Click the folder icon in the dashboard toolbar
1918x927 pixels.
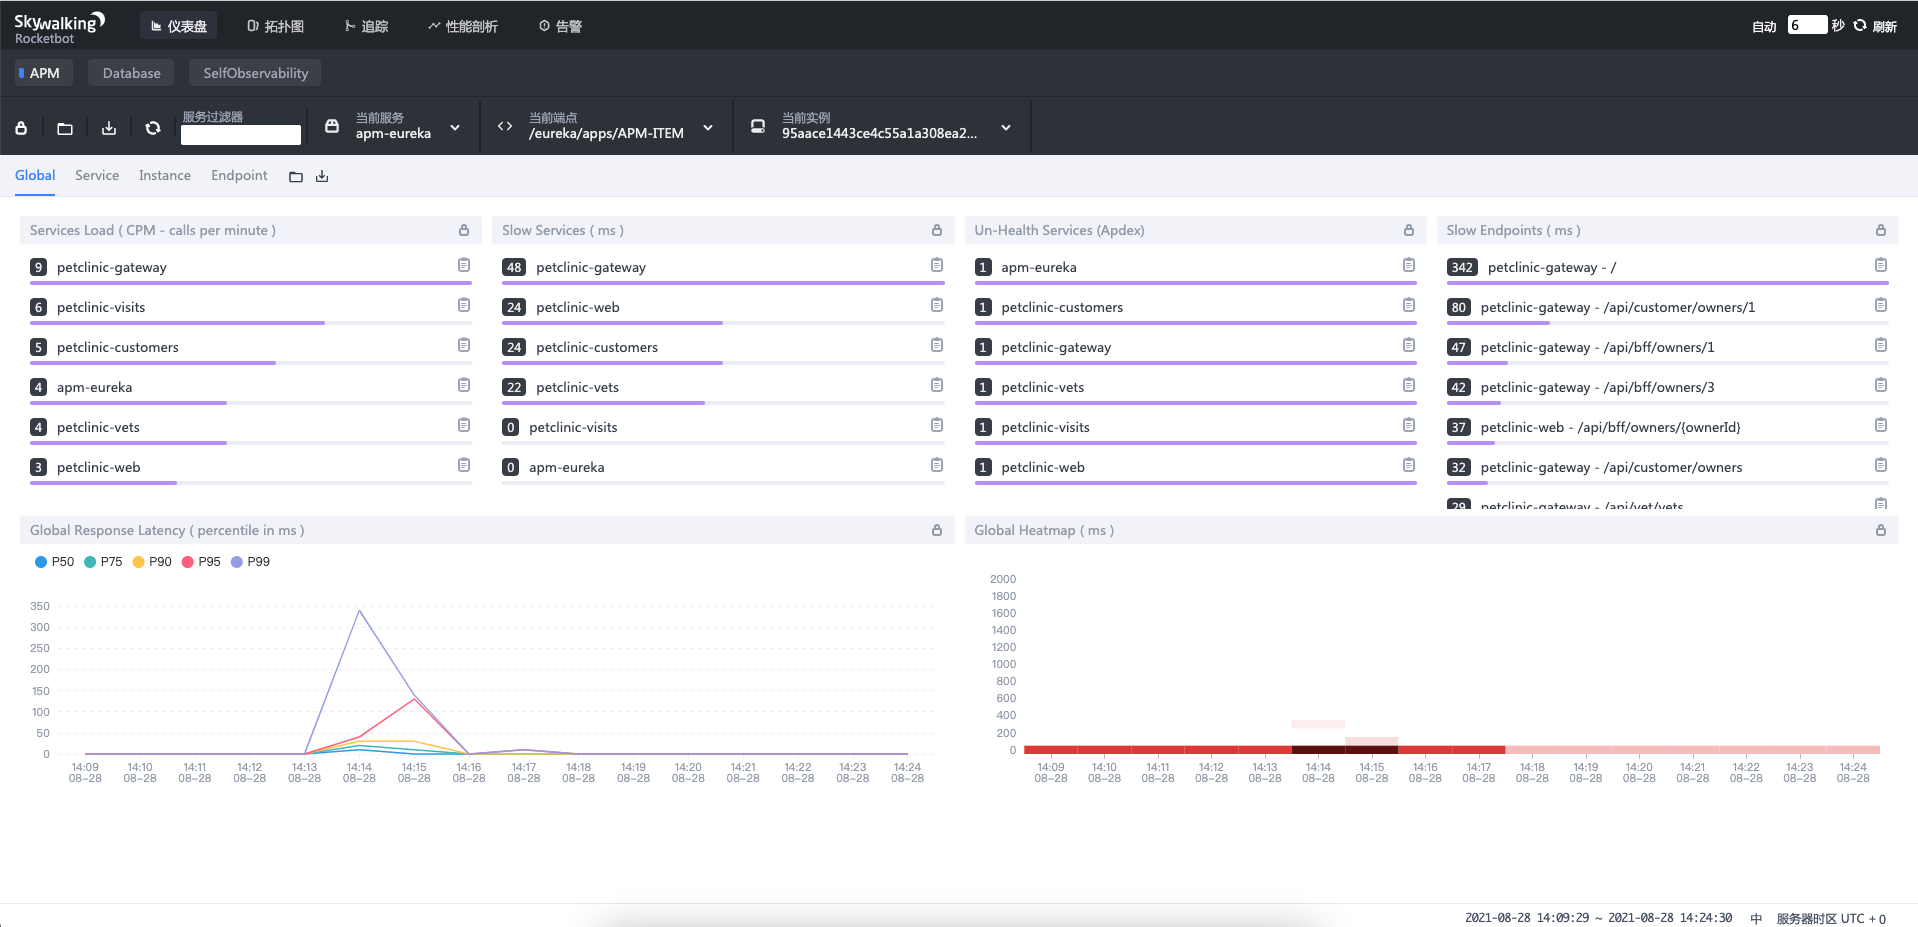coord(65,128)
